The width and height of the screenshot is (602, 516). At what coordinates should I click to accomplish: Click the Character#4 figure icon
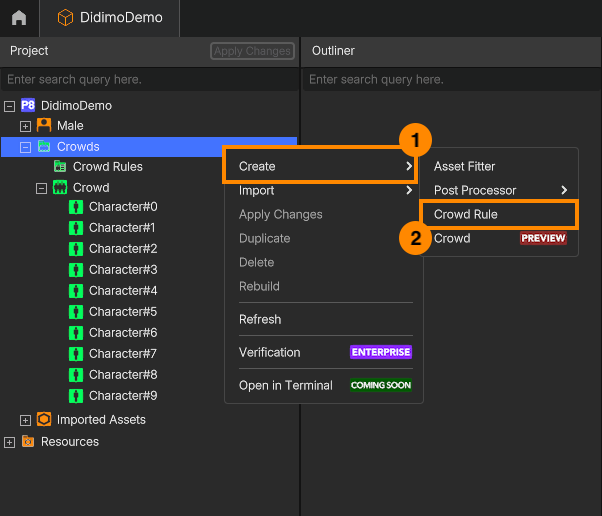(76, 291)
